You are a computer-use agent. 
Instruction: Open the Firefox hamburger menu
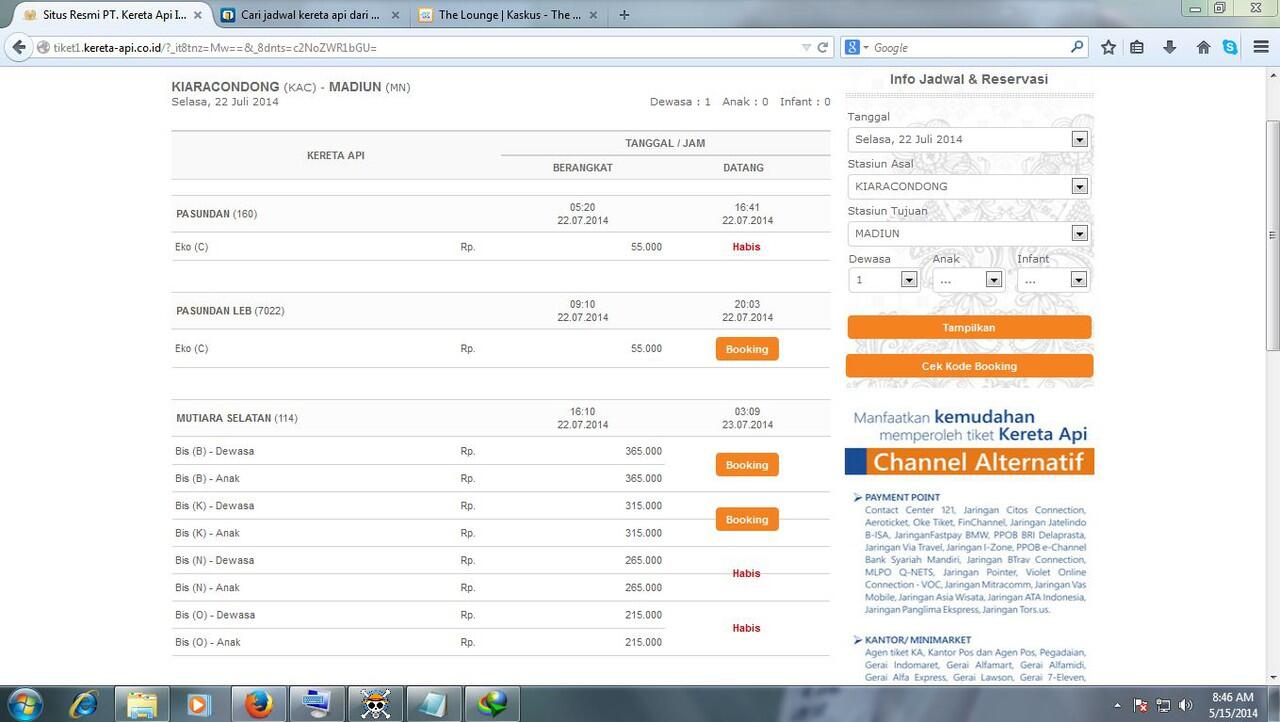[1261, 47]
